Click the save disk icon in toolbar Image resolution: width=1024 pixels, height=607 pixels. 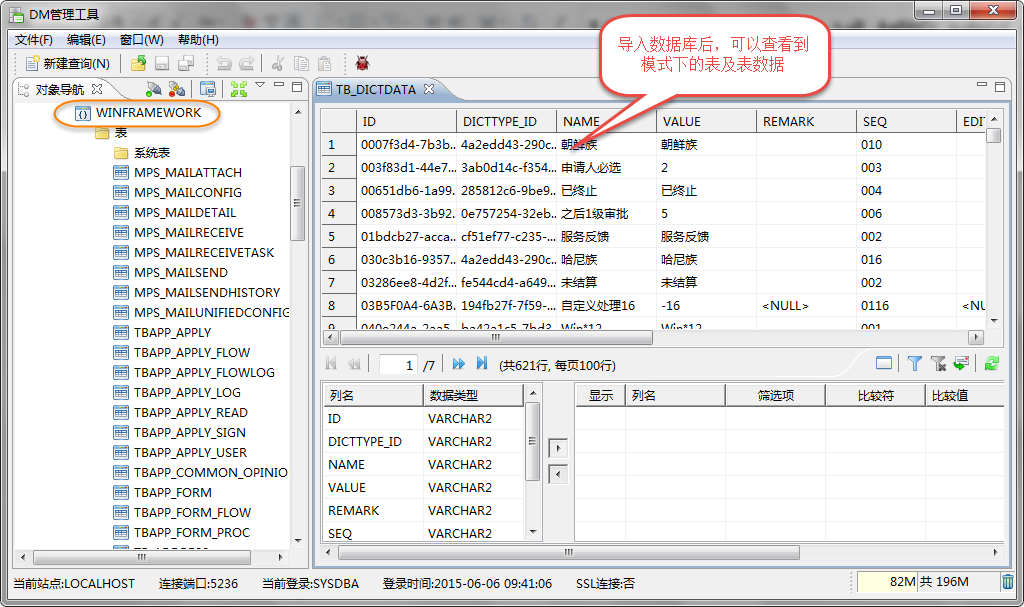point(162,63)
